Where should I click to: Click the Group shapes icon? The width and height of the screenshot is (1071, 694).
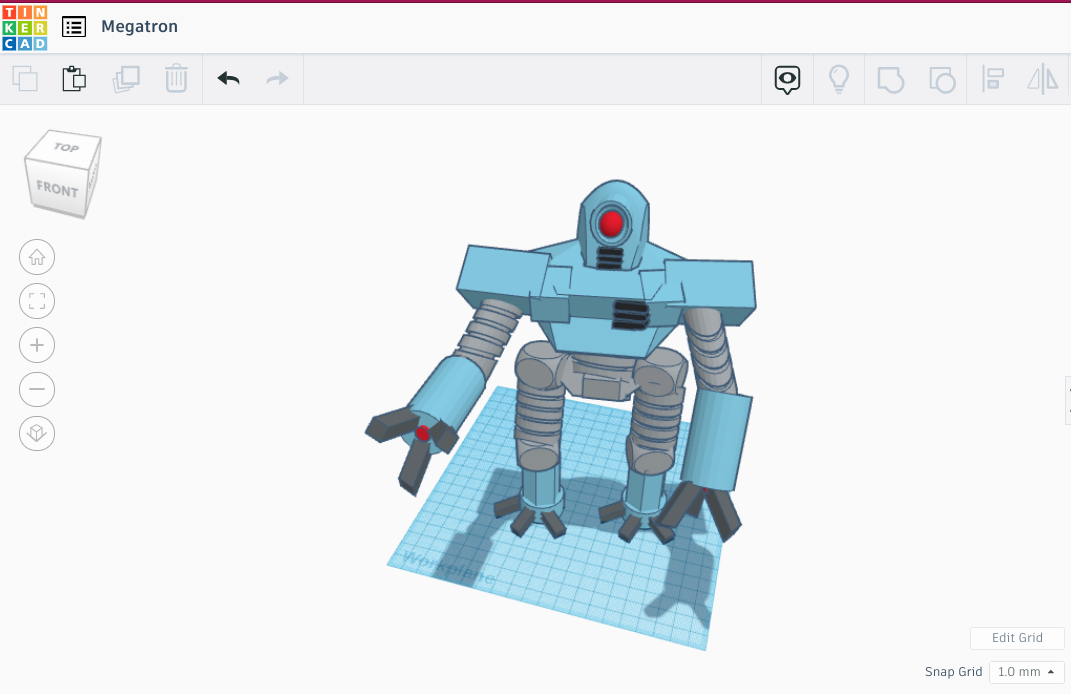click(891, 79)
